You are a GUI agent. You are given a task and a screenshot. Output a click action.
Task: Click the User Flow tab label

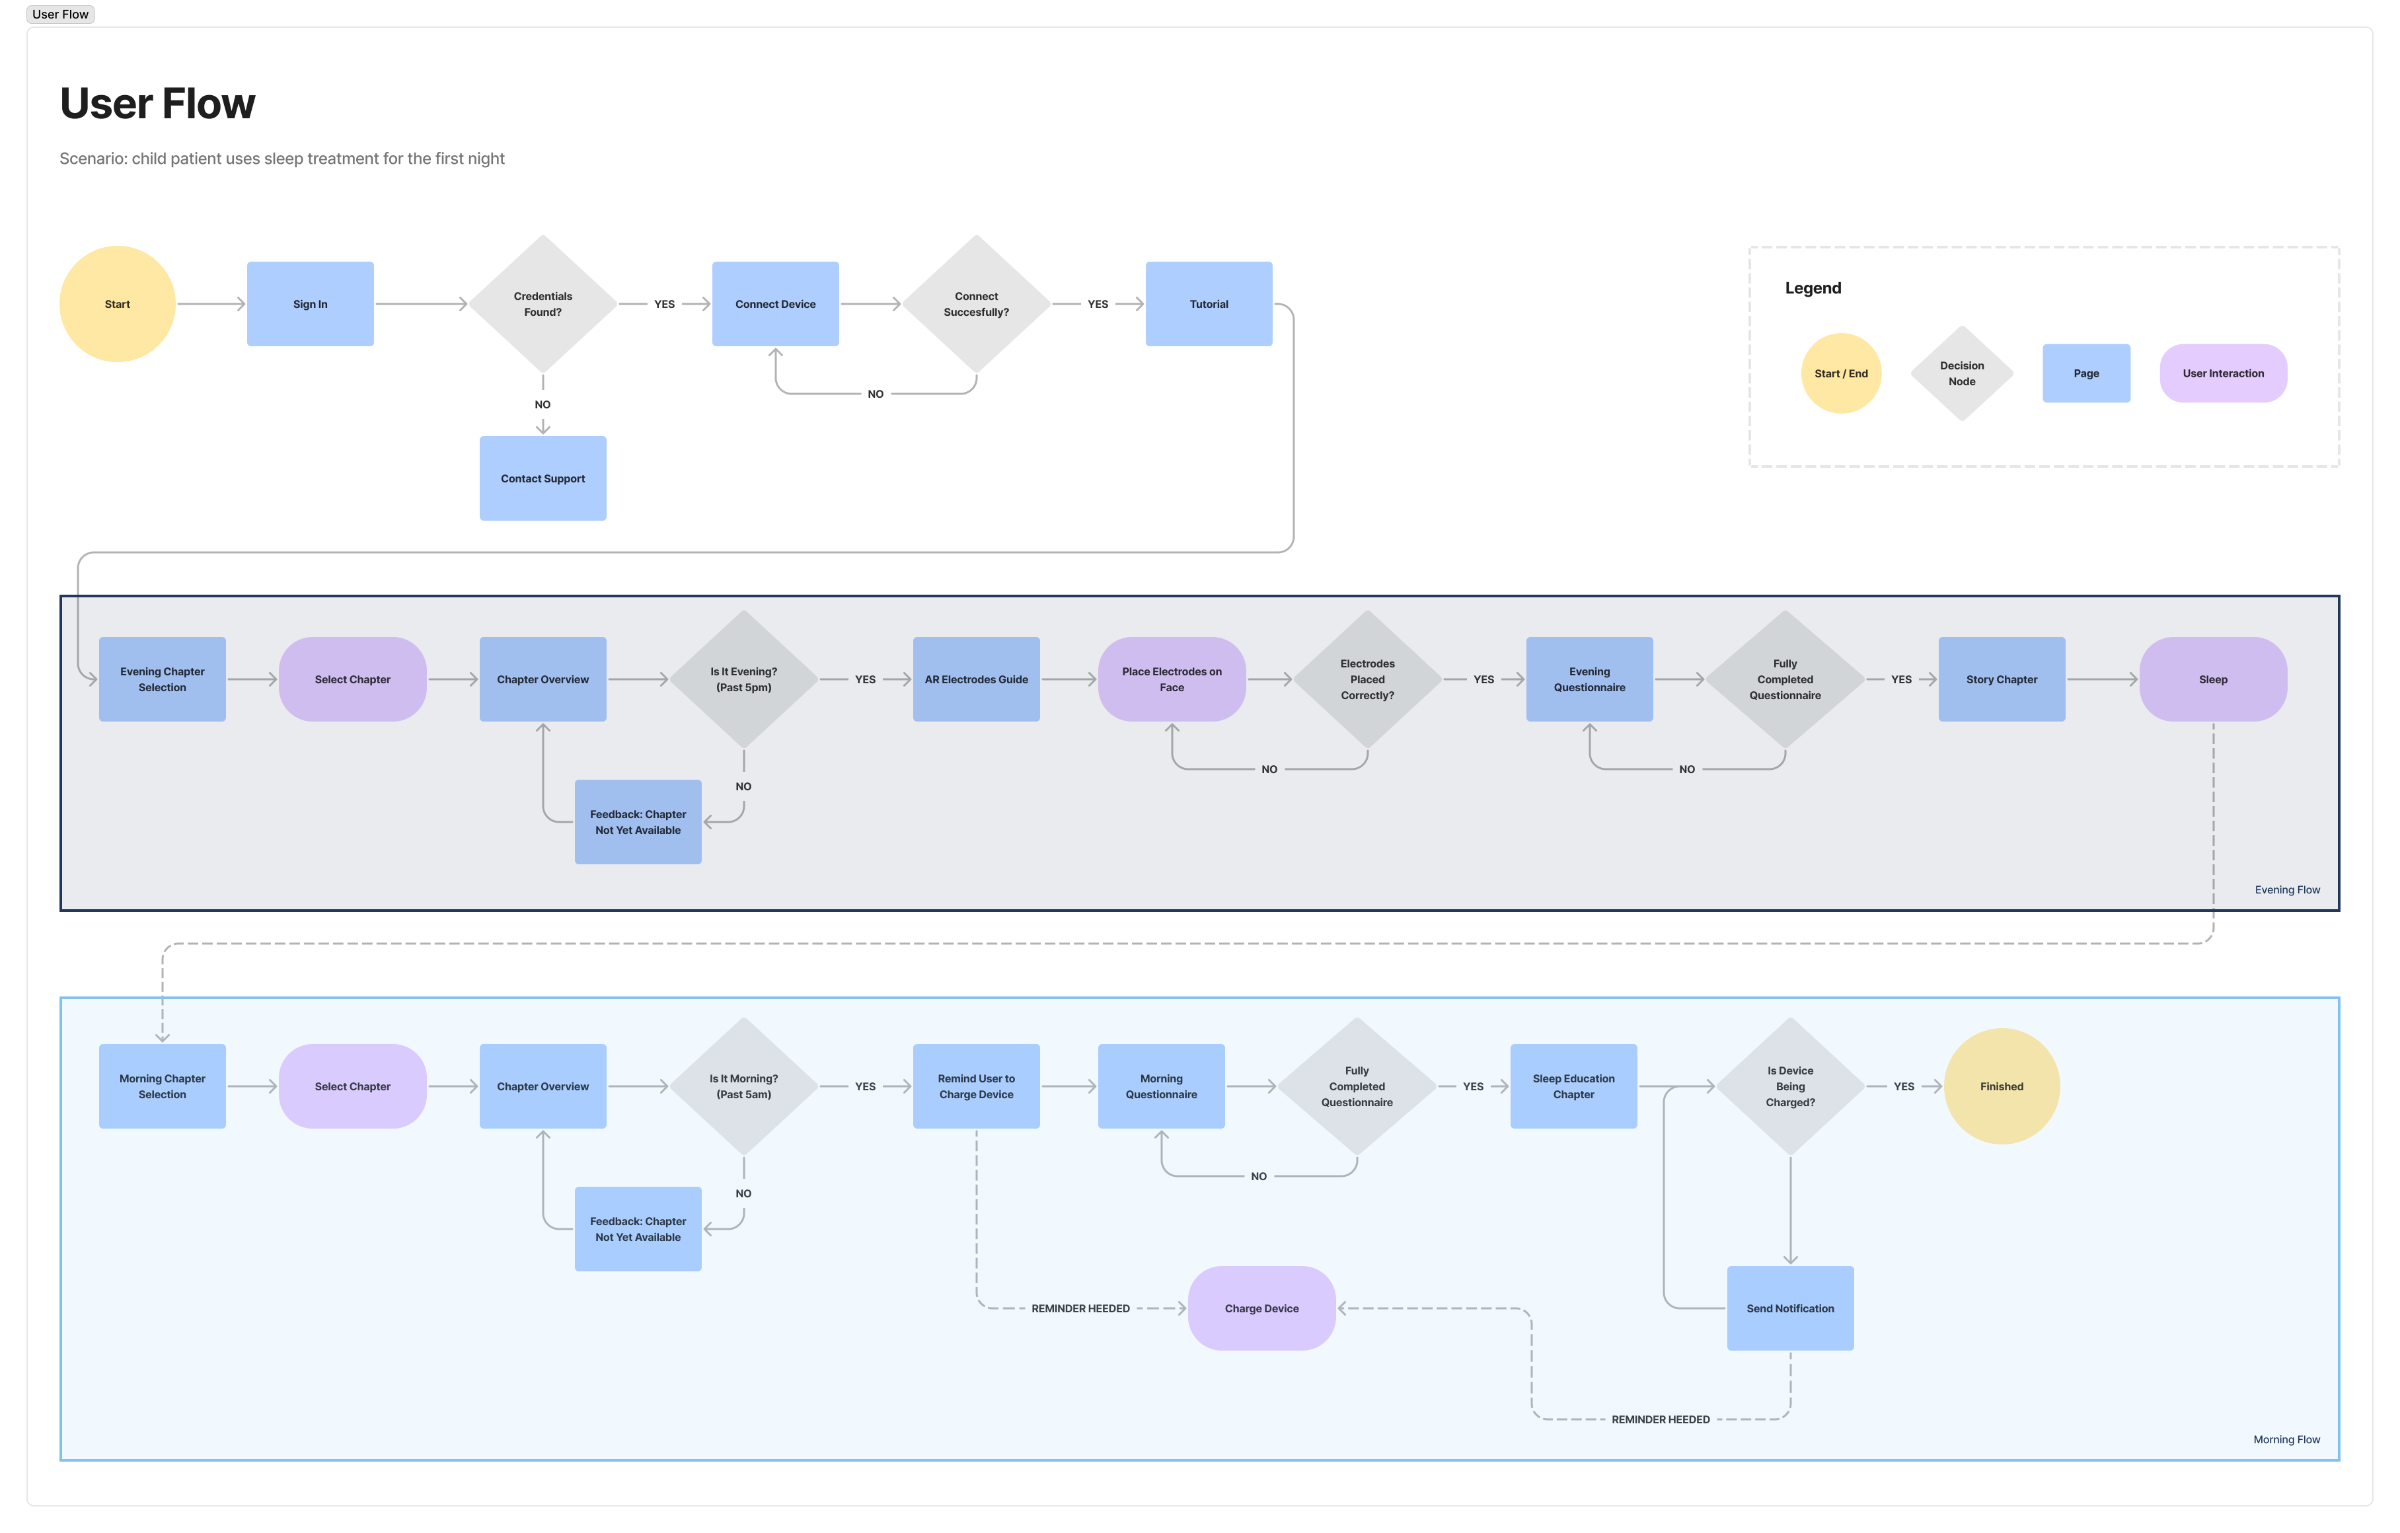[x=61, y=12]
